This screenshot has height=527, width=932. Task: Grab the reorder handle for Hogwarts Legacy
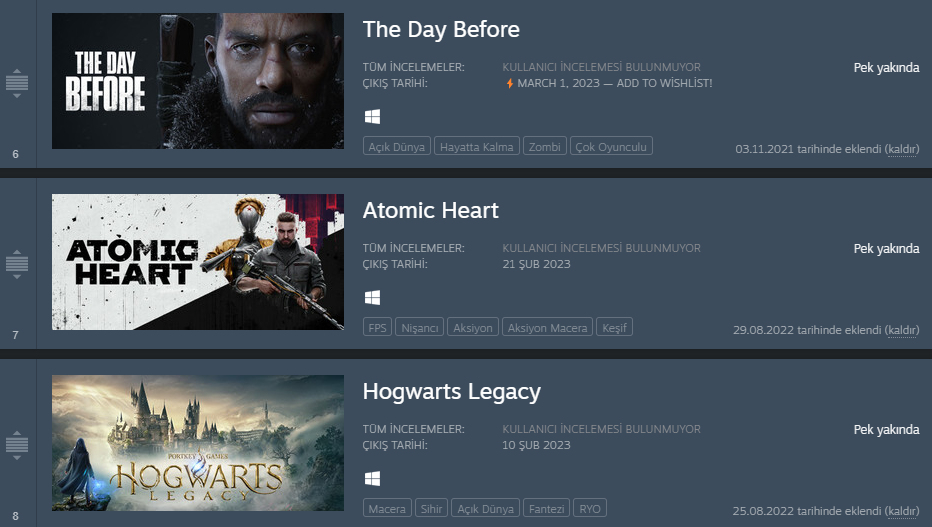point(17,445)
